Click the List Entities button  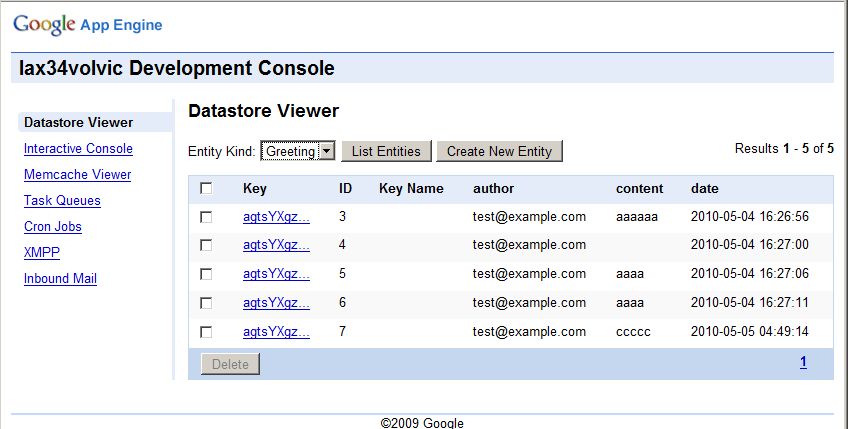coord(386,151)
